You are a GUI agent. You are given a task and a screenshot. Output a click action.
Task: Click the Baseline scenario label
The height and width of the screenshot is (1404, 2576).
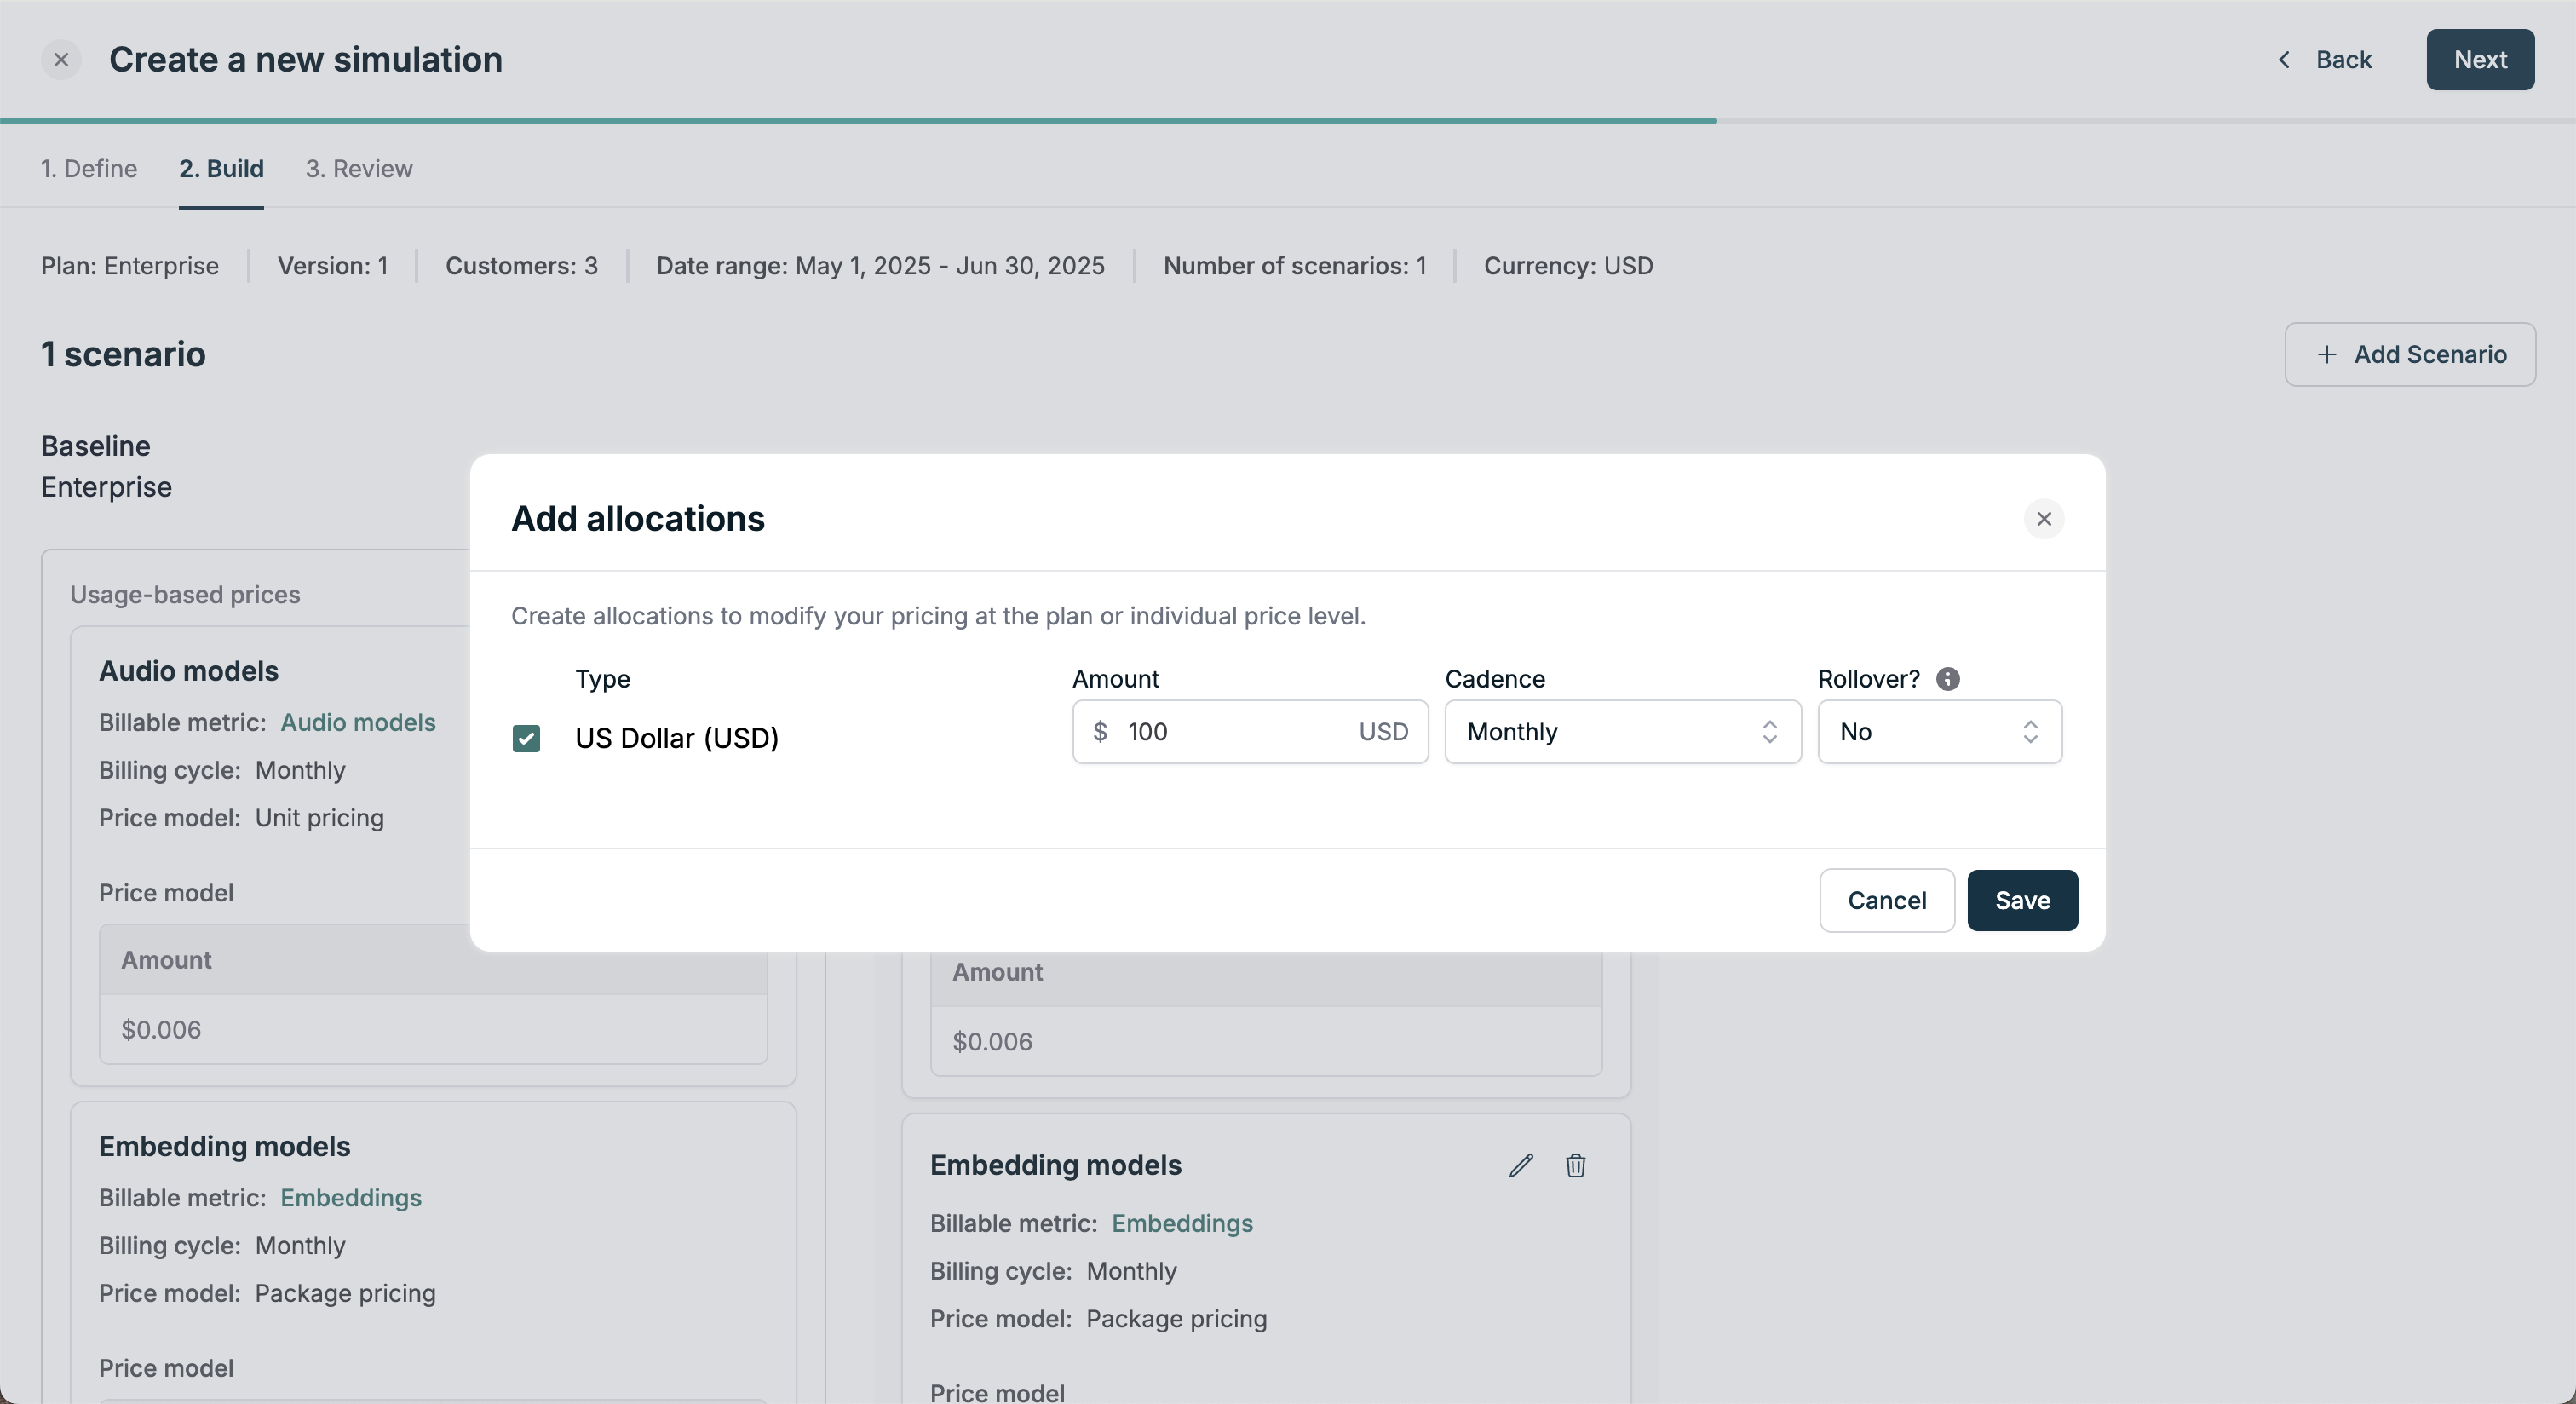[96, 446]
